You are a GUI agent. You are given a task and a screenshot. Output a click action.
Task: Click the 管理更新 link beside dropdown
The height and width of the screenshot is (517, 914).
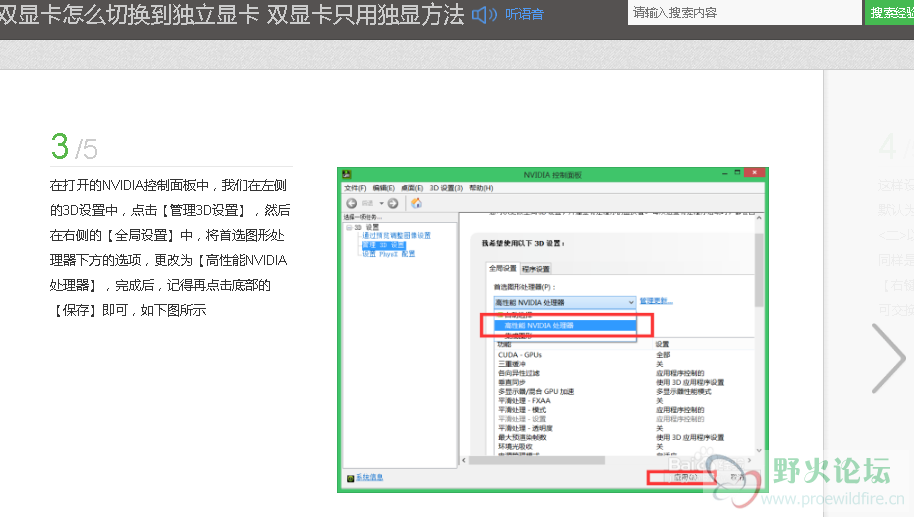(x=656, y=301)
